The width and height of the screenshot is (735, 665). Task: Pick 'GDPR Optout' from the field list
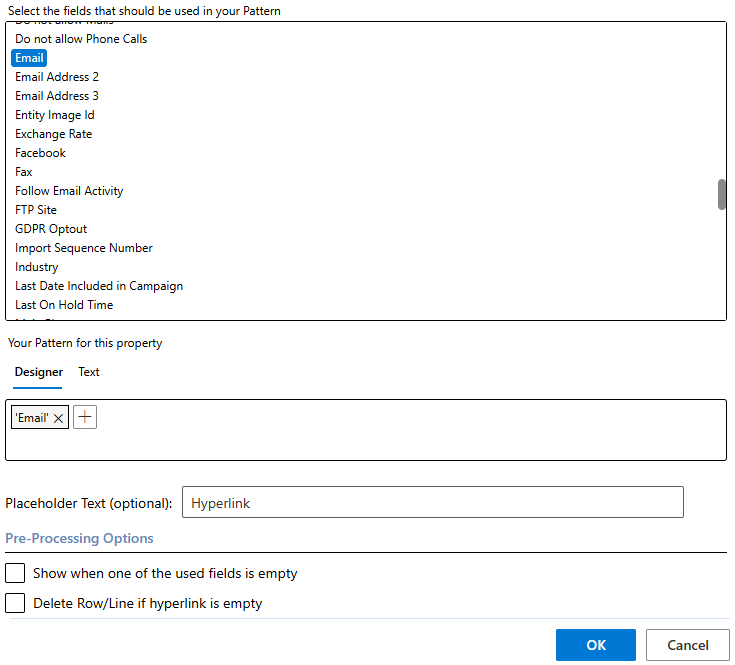point(51,229)
